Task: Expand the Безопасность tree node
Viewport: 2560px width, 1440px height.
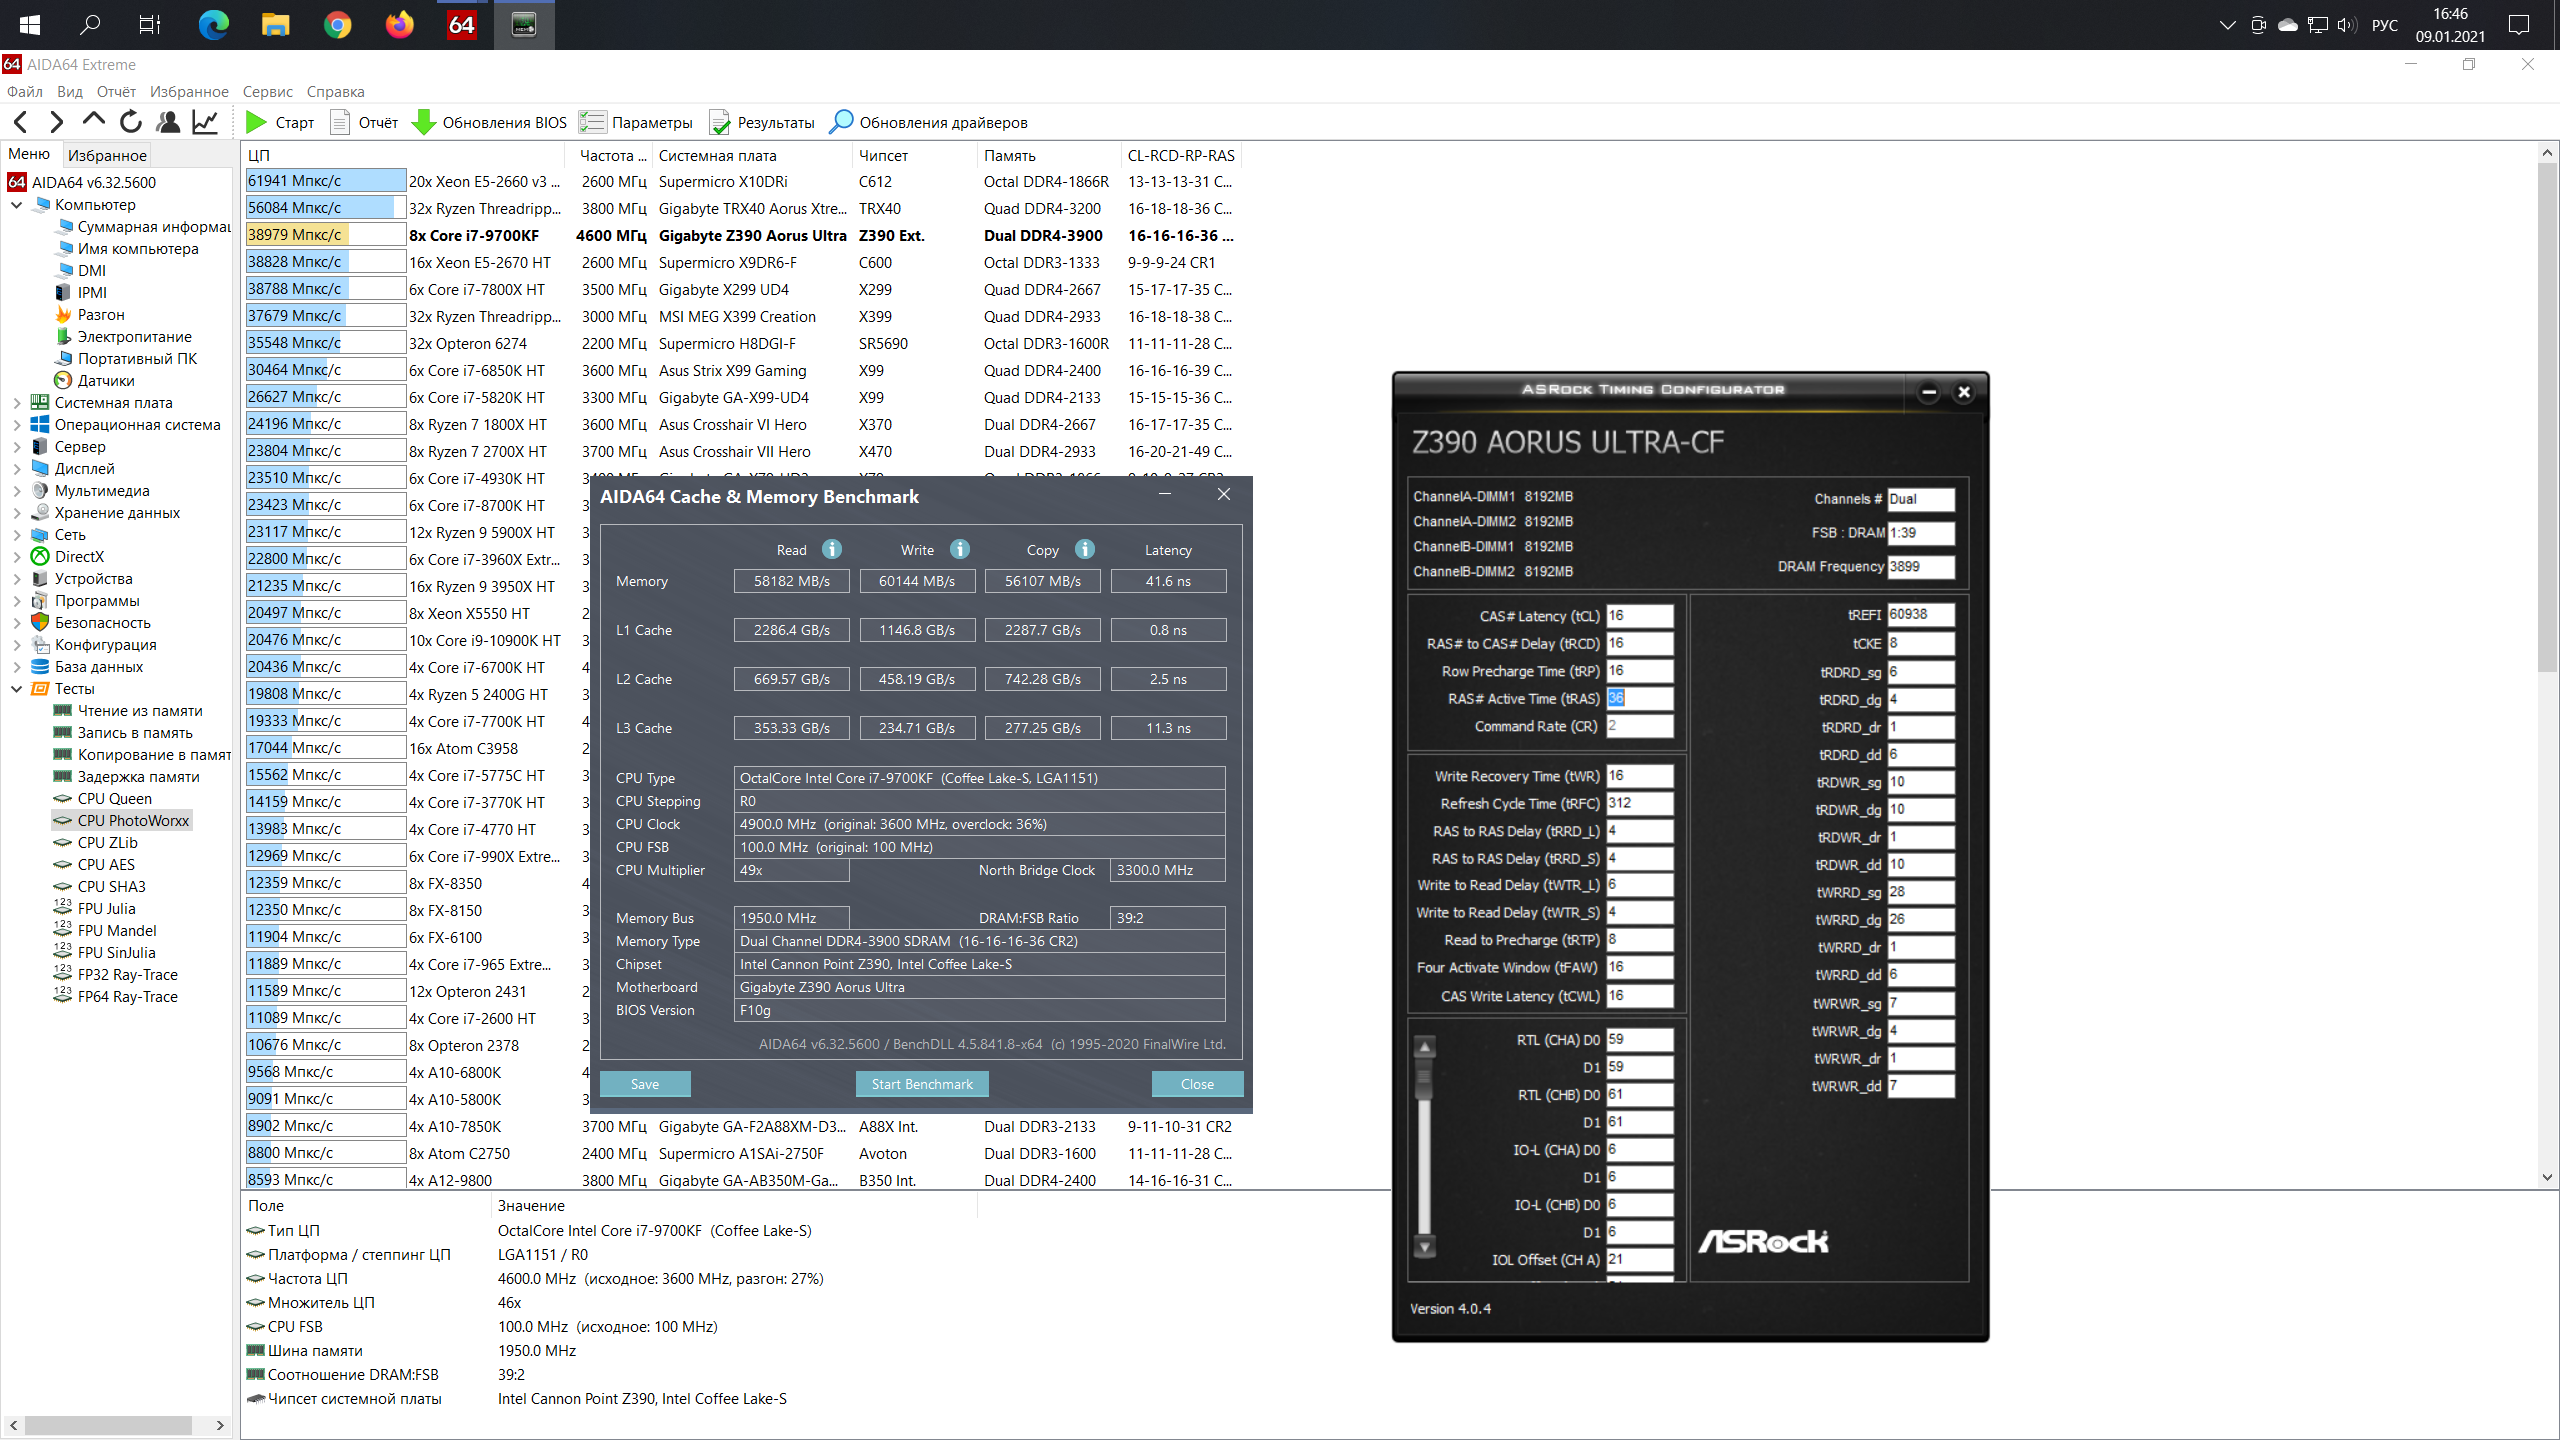Action: coord(17,623)
